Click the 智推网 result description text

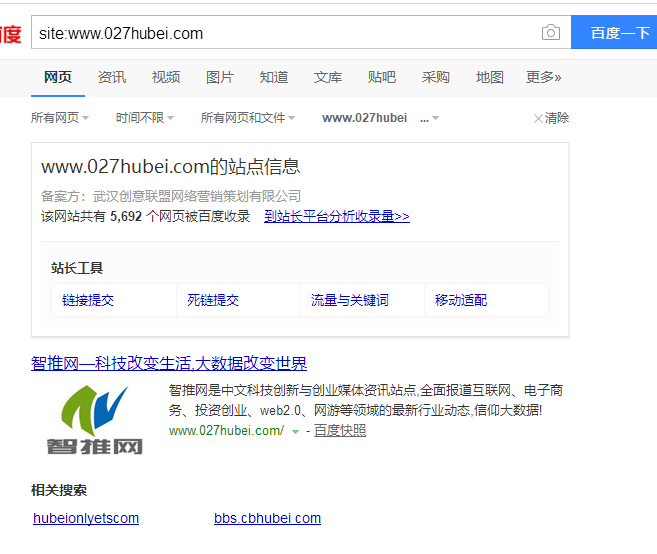tap(366, 400)
